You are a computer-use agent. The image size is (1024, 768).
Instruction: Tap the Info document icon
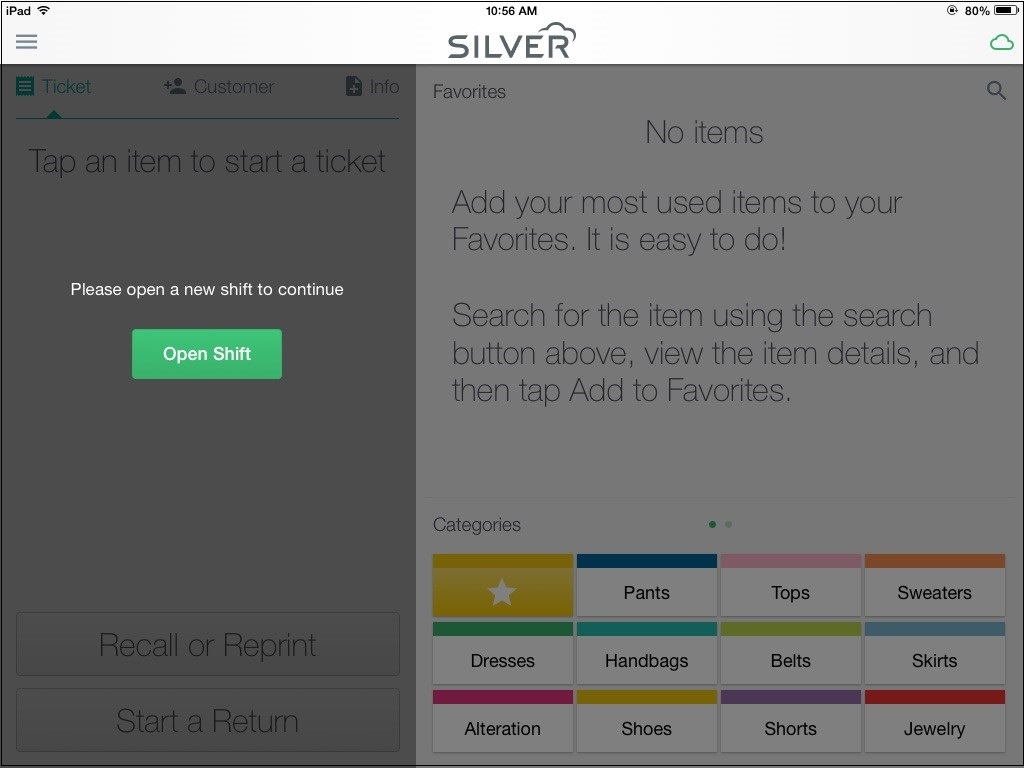353,86
